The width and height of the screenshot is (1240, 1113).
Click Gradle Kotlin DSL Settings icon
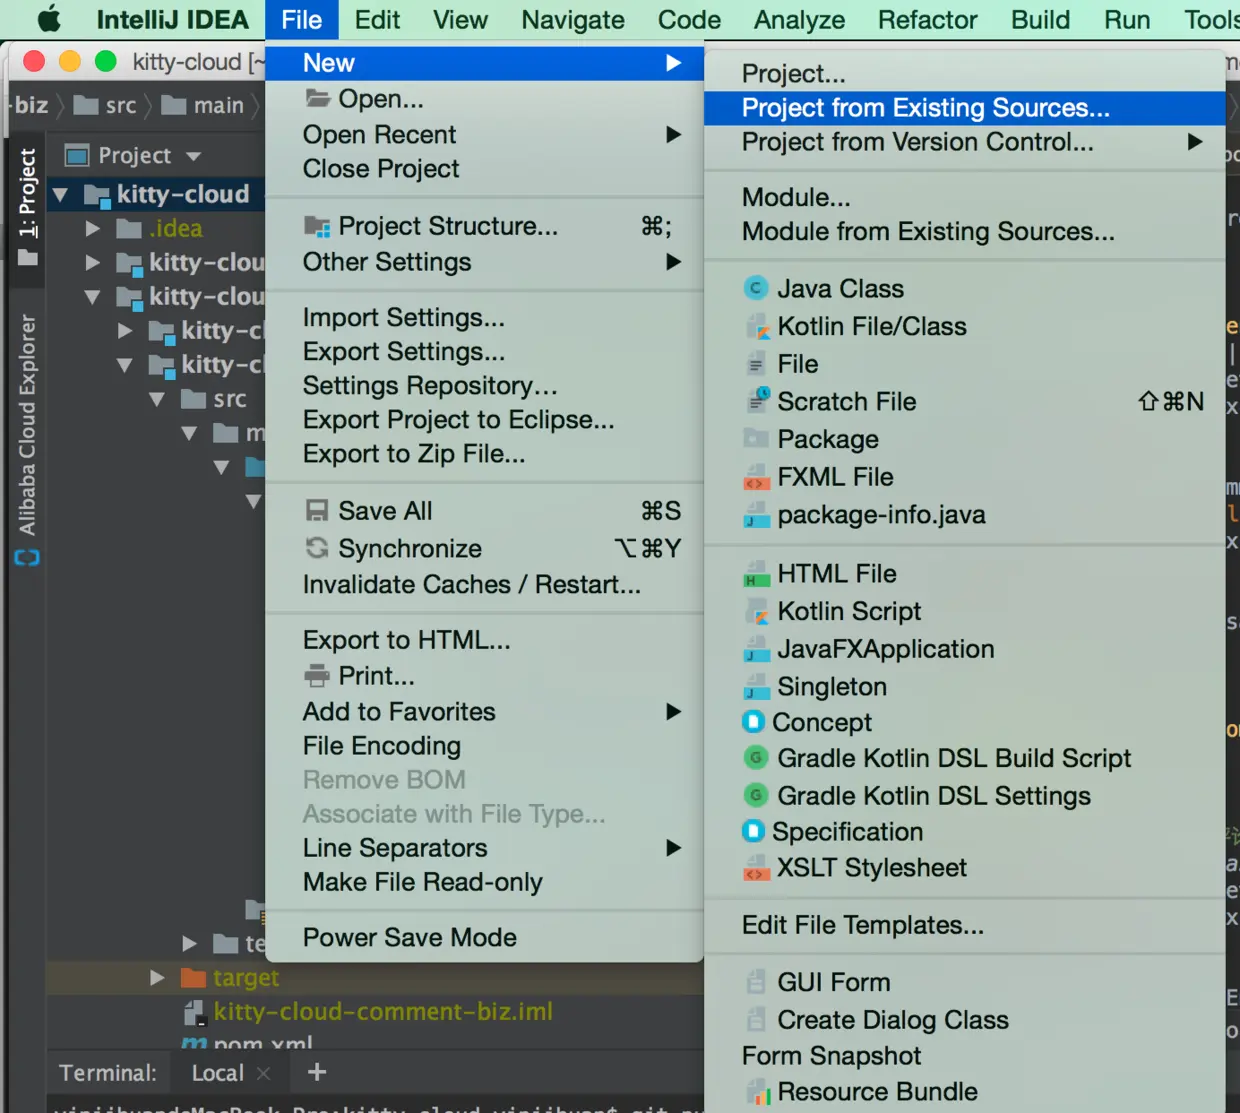click(756, 795)
